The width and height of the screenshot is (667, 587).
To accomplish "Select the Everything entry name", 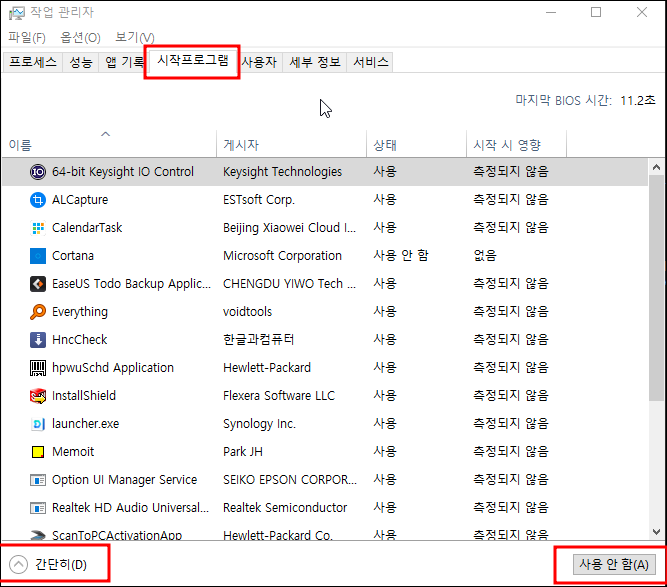I will click(x=80, y=312).
